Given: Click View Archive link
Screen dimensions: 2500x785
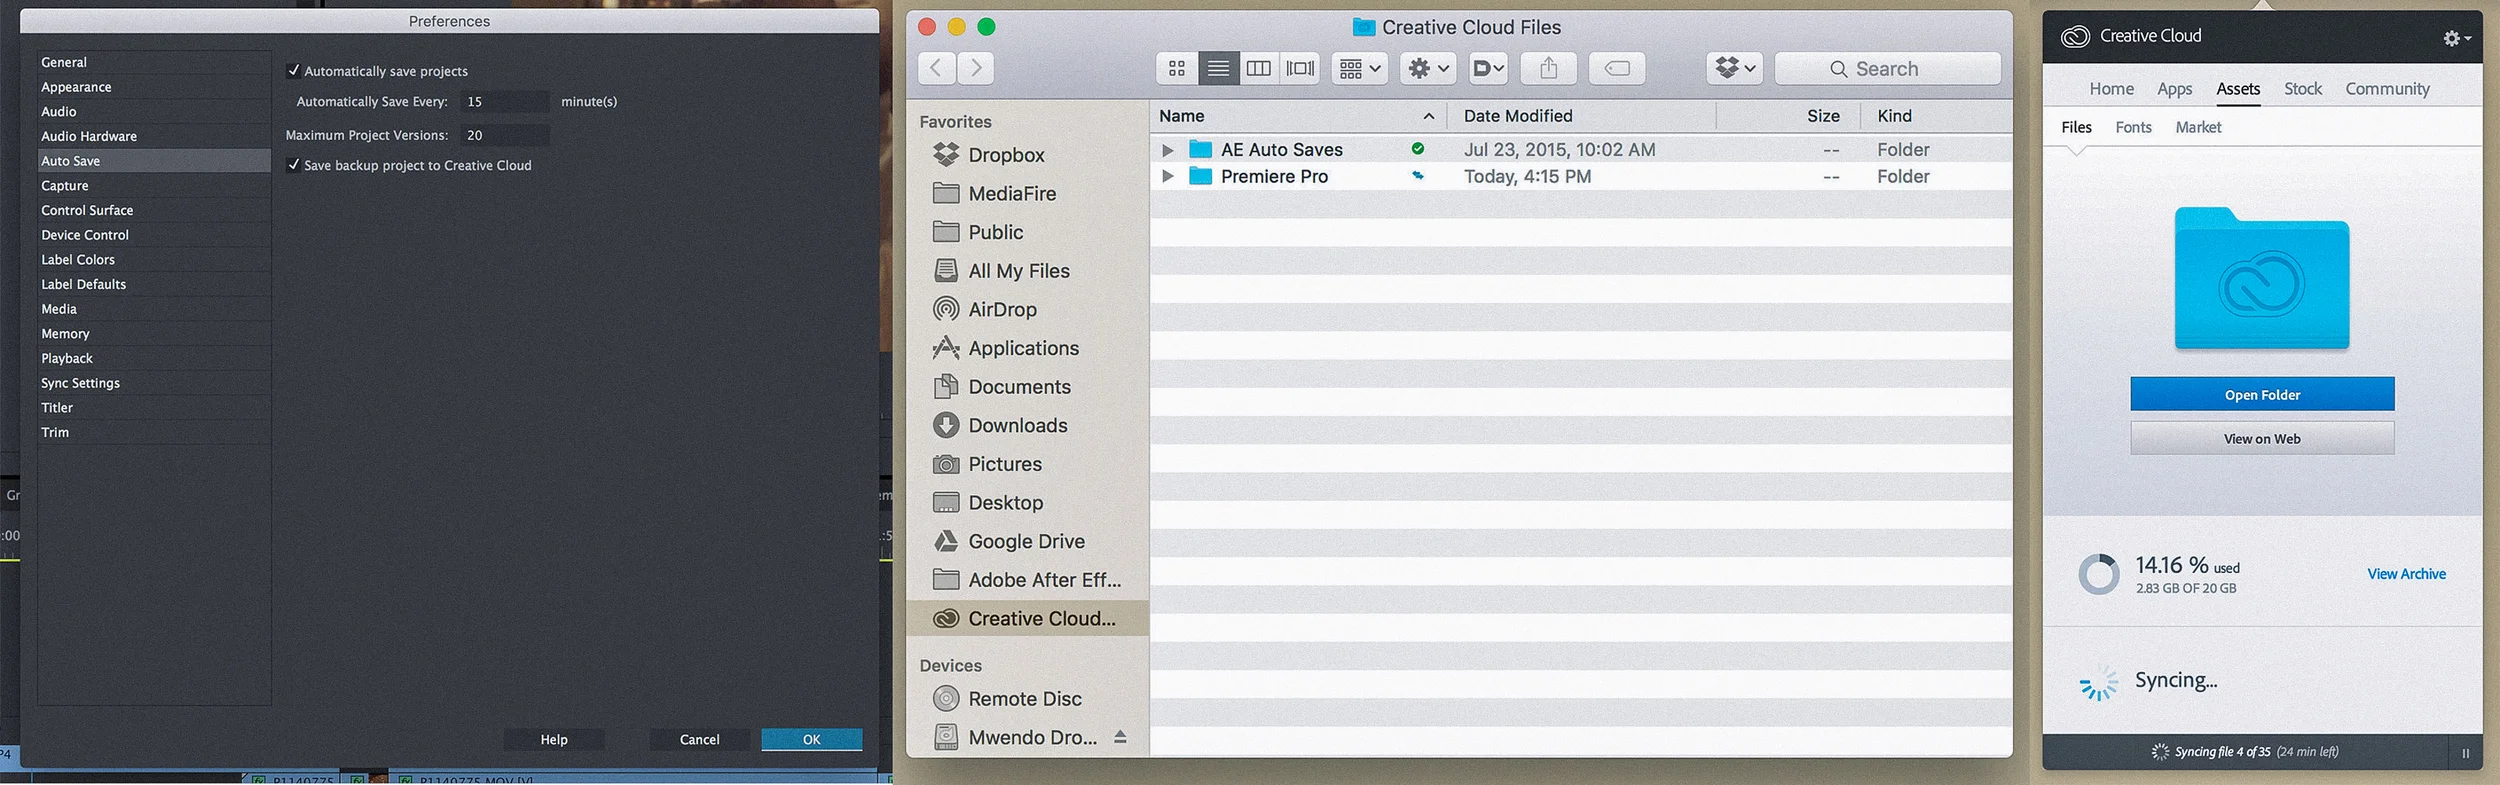Looking at the screenshot, I should [x=2406, y=574].
